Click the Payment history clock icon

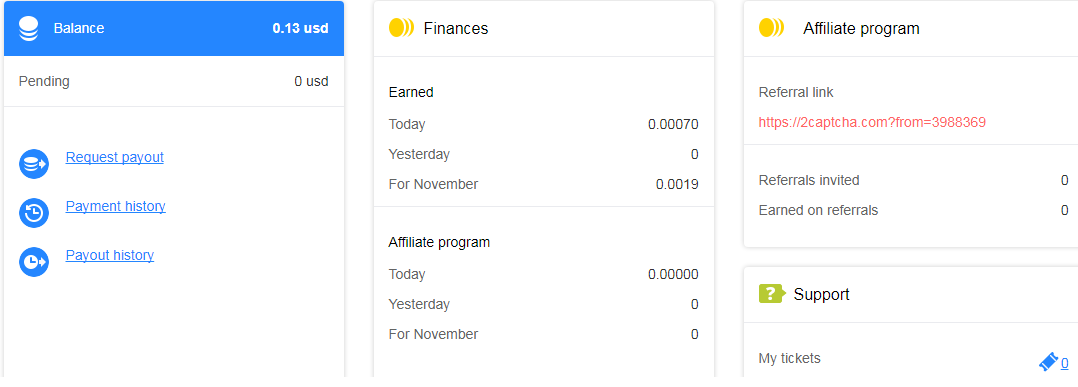click(x=34, y=213)
